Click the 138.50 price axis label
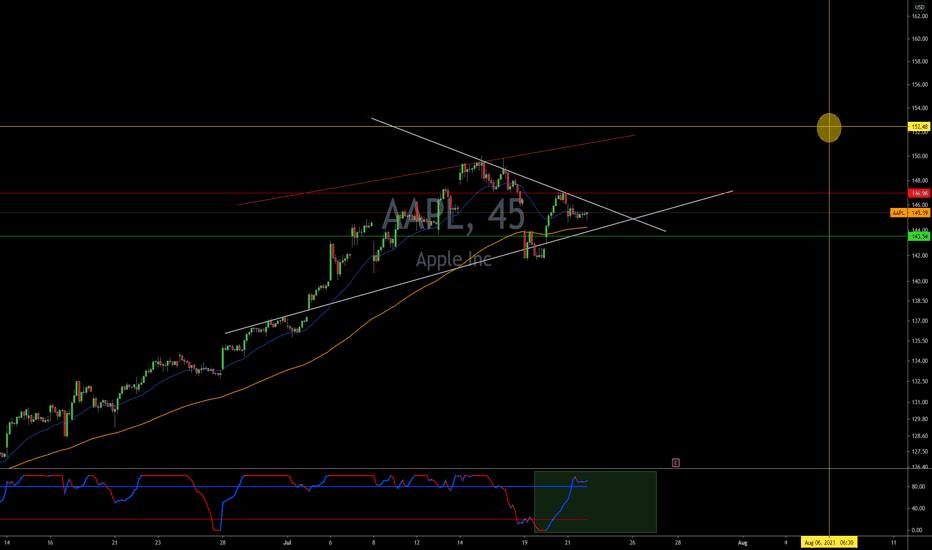Viewport: 932px width, 550px height. pos(920,301)
